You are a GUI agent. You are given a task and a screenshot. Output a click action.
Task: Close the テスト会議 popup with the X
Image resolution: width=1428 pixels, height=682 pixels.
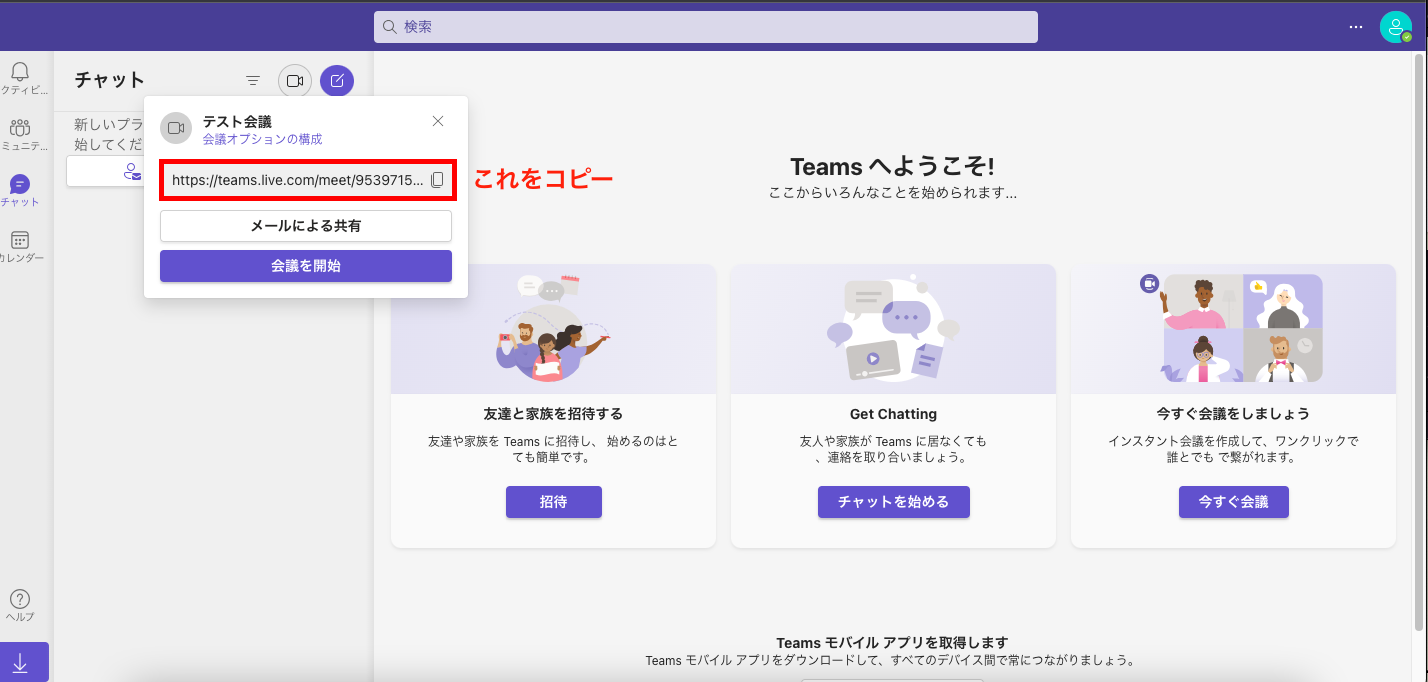(437, 120)
